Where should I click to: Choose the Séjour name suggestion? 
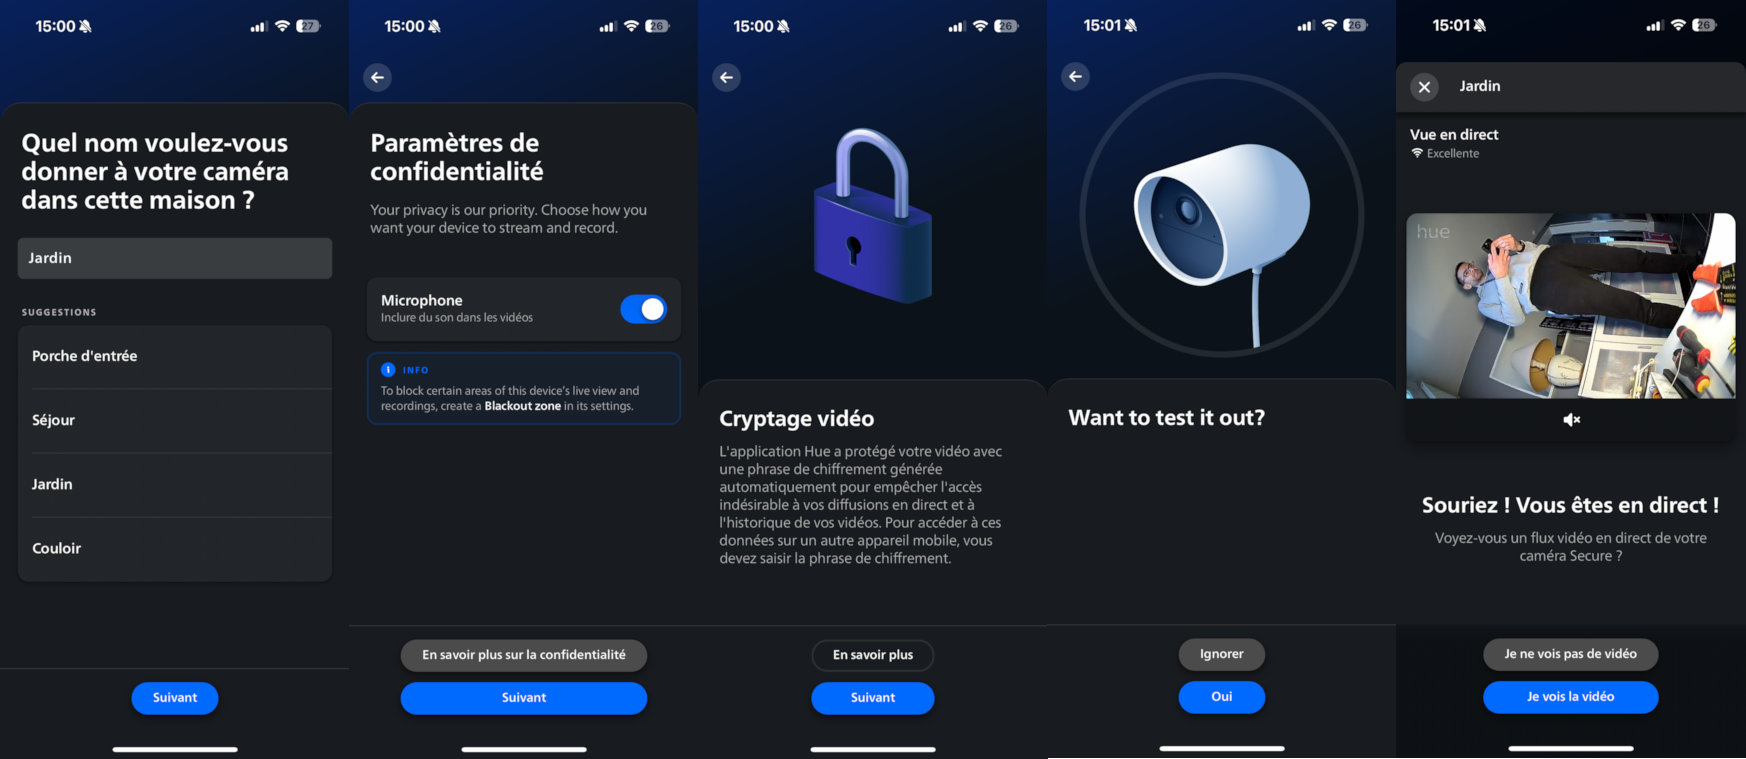point(175,420)
